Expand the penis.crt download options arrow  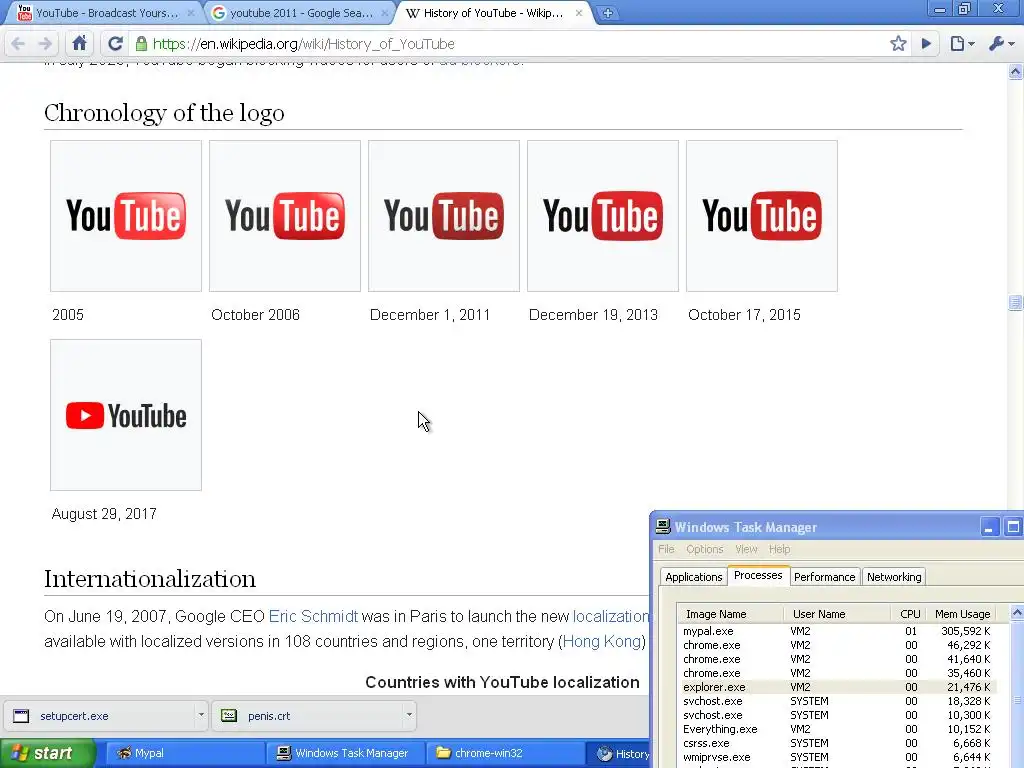(409, 715)
